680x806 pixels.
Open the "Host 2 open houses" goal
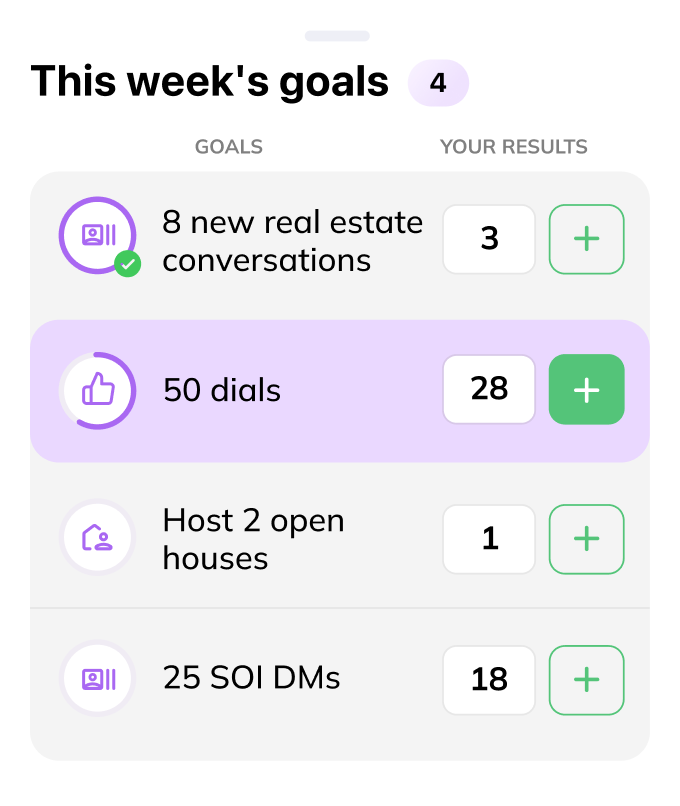253,539
